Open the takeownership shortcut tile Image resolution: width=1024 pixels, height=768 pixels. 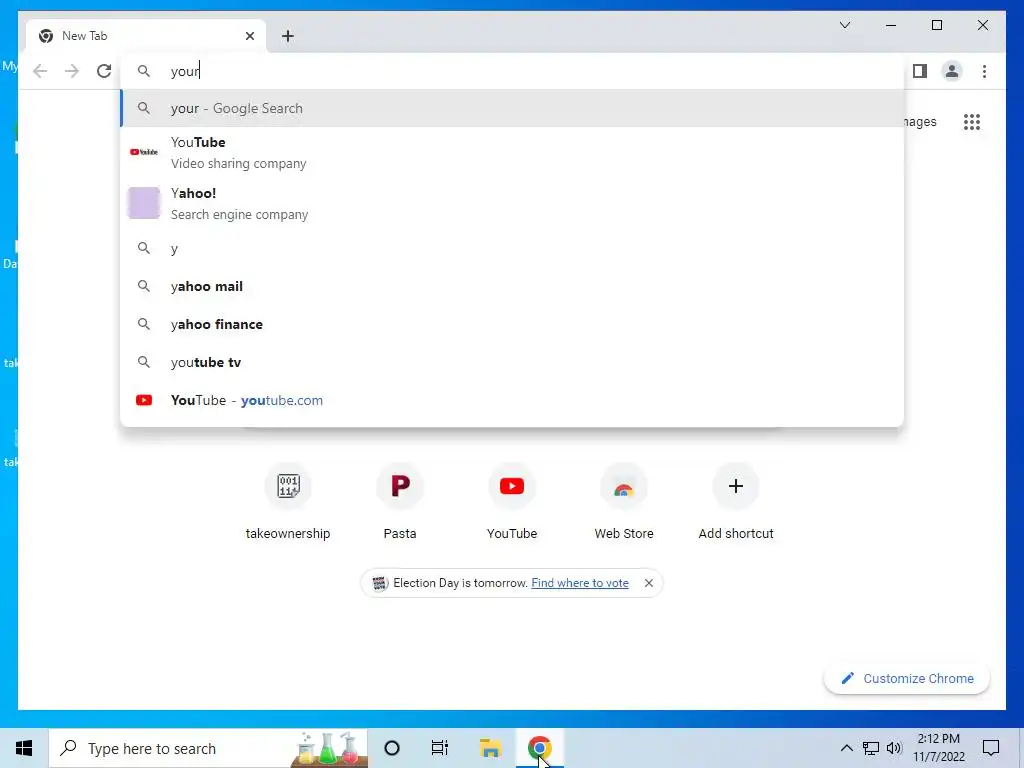[288, 502]
